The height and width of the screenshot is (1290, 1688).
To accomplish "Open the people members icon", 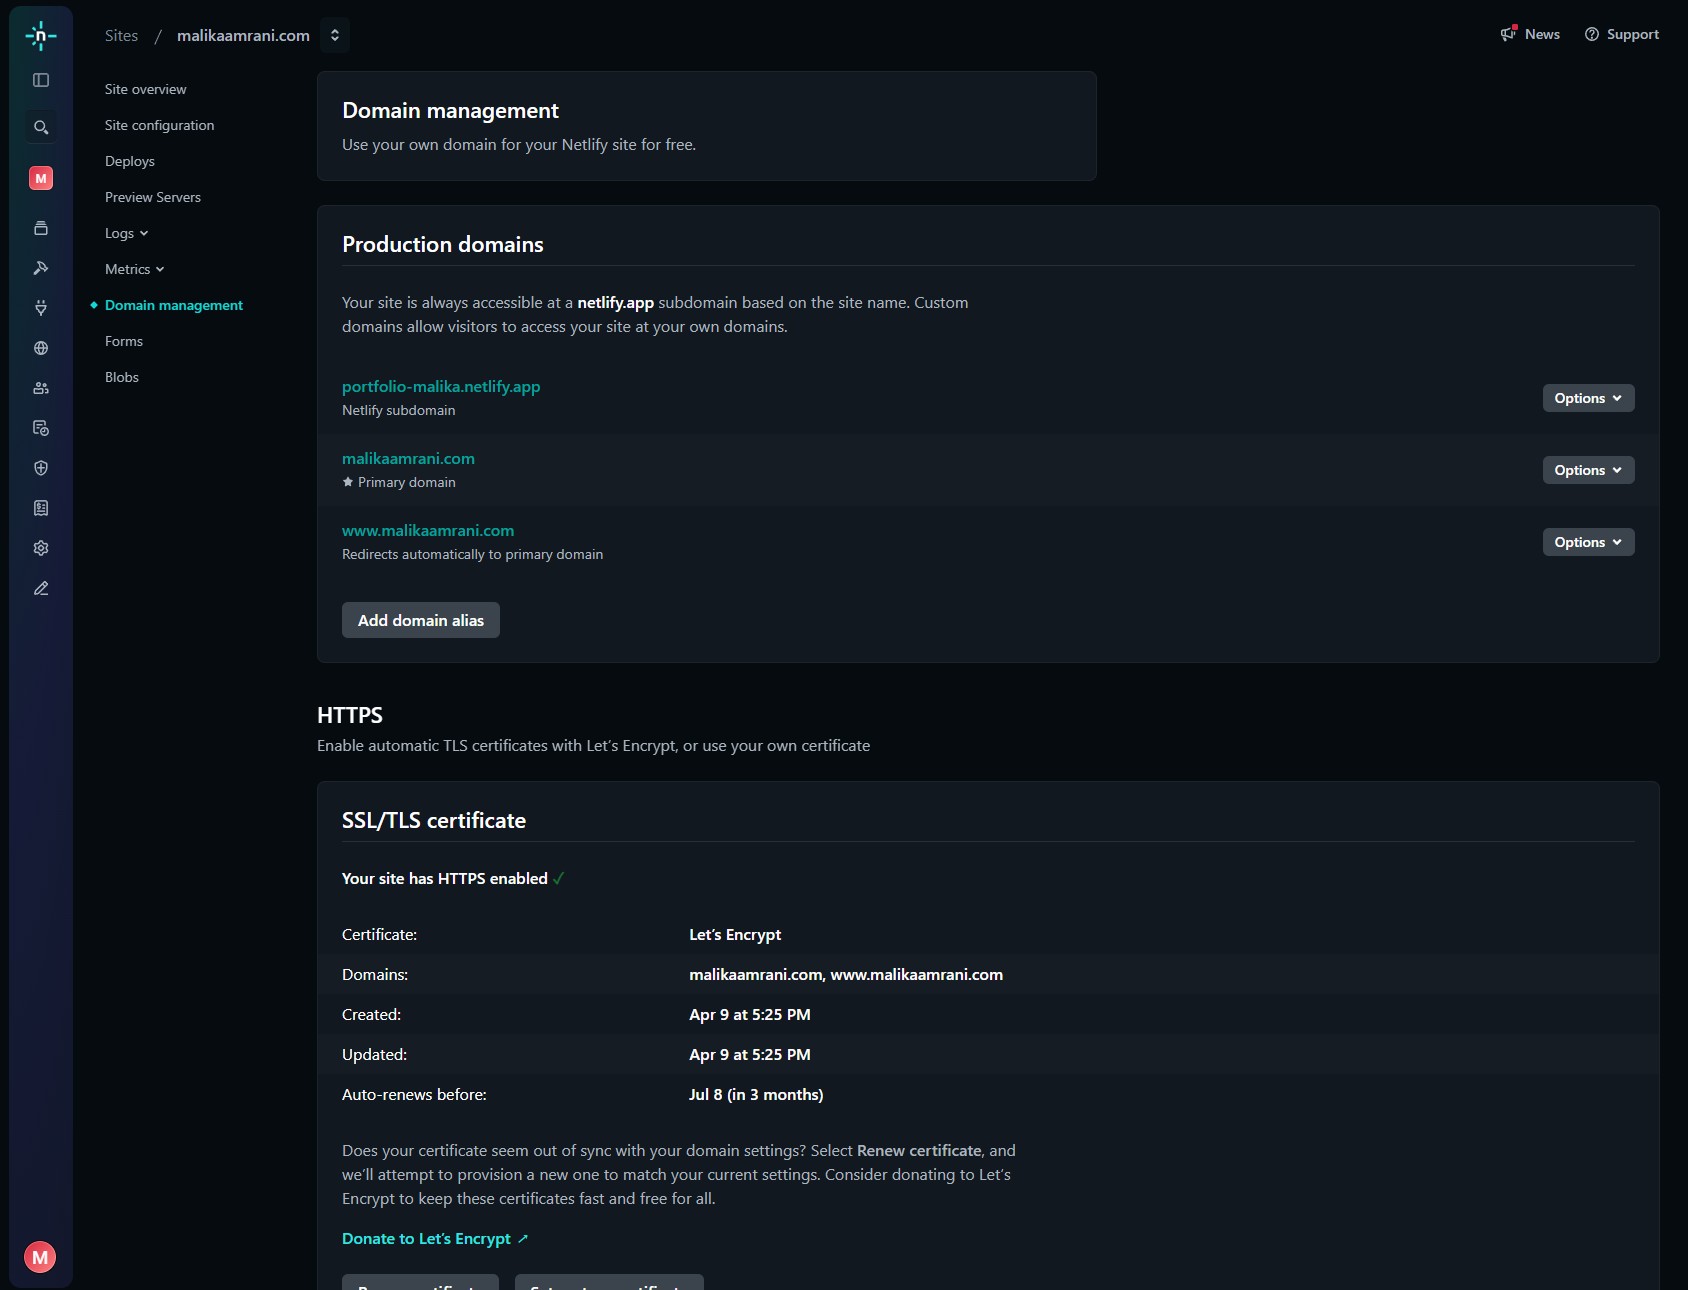I will (41, 388).
